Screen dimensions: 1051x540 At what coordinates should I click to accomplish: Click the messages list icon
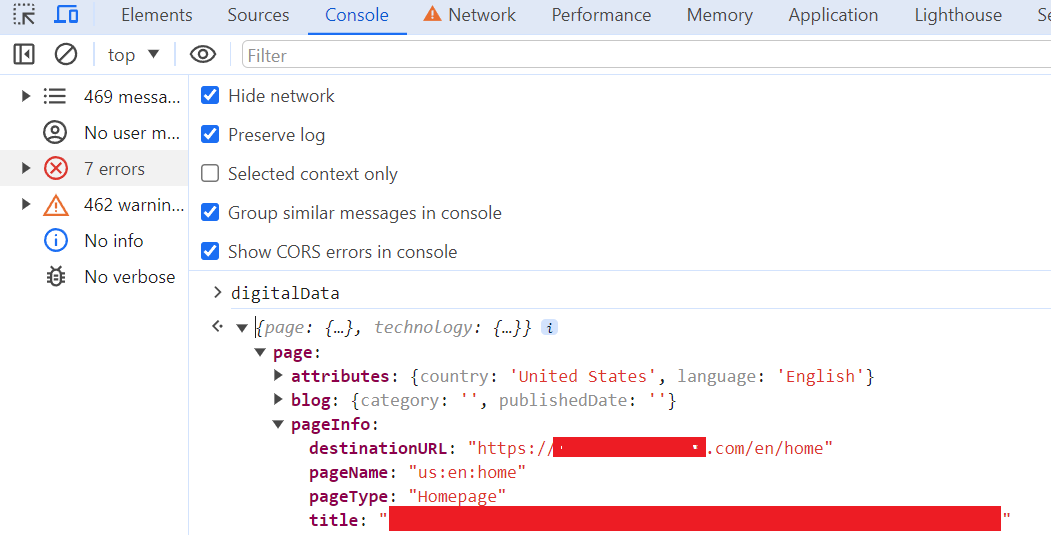(55, 96)
